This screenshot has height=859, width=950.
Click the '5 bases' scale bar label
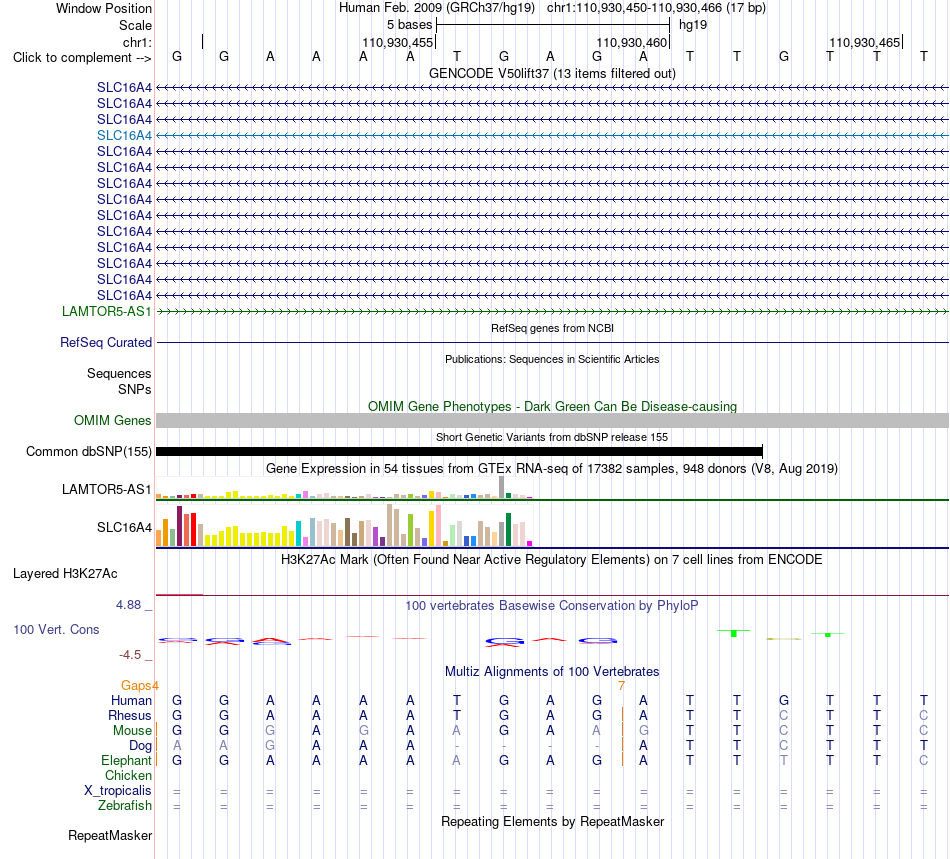coord(410,25)
